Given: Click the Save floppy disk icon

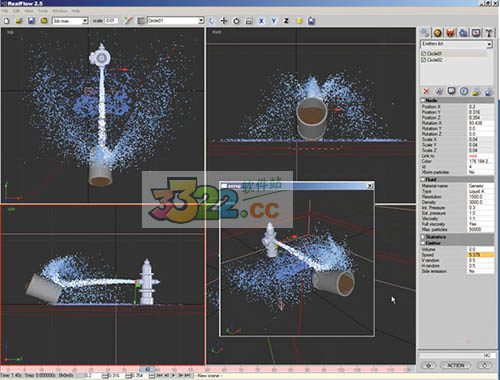Looking at the screenshot, I should pos(31,21).
